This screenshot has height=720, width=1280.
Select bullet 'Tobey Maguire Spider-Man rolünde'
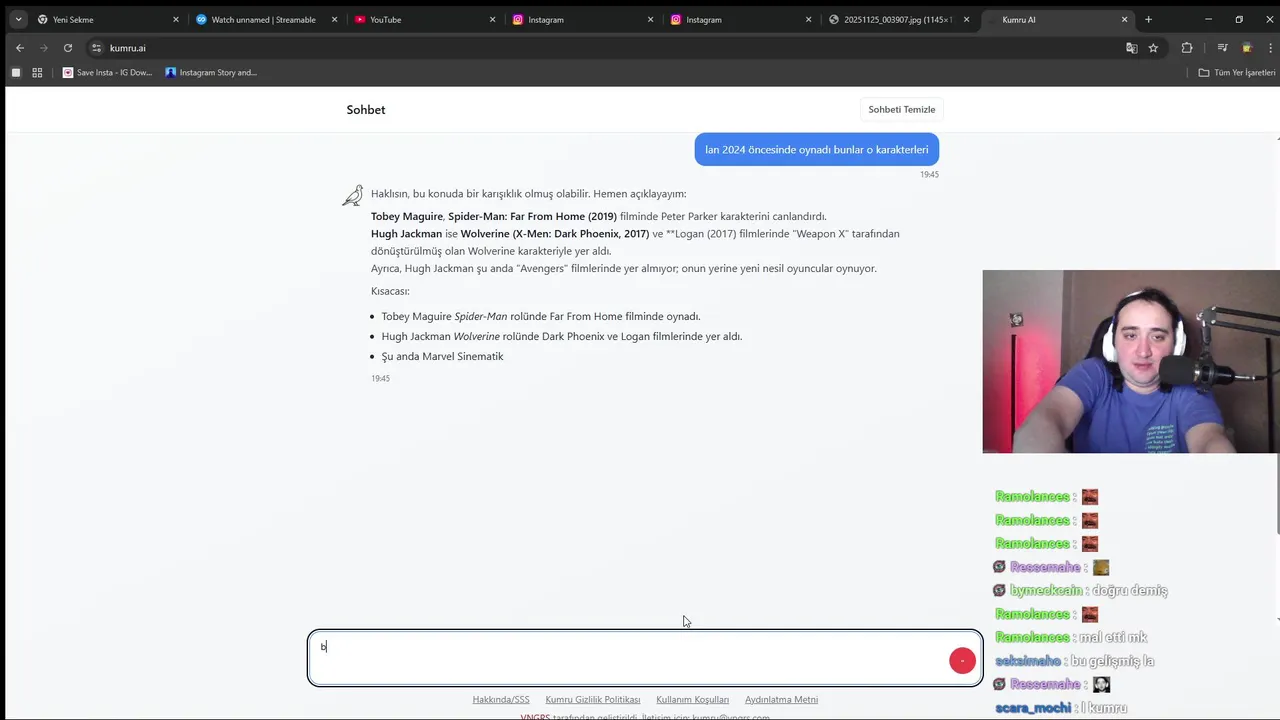click(541, 316)
